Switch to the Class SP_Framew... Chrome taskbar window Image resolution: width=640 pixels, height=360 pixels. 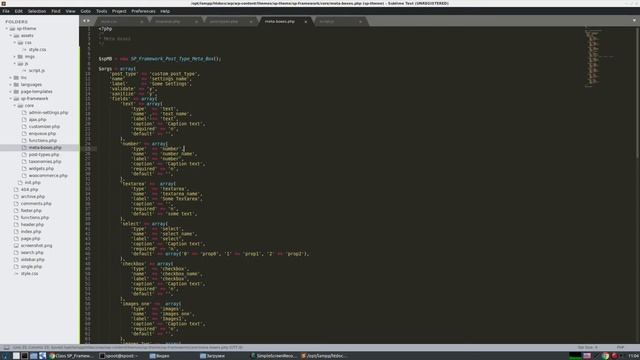tap(72, 356)
